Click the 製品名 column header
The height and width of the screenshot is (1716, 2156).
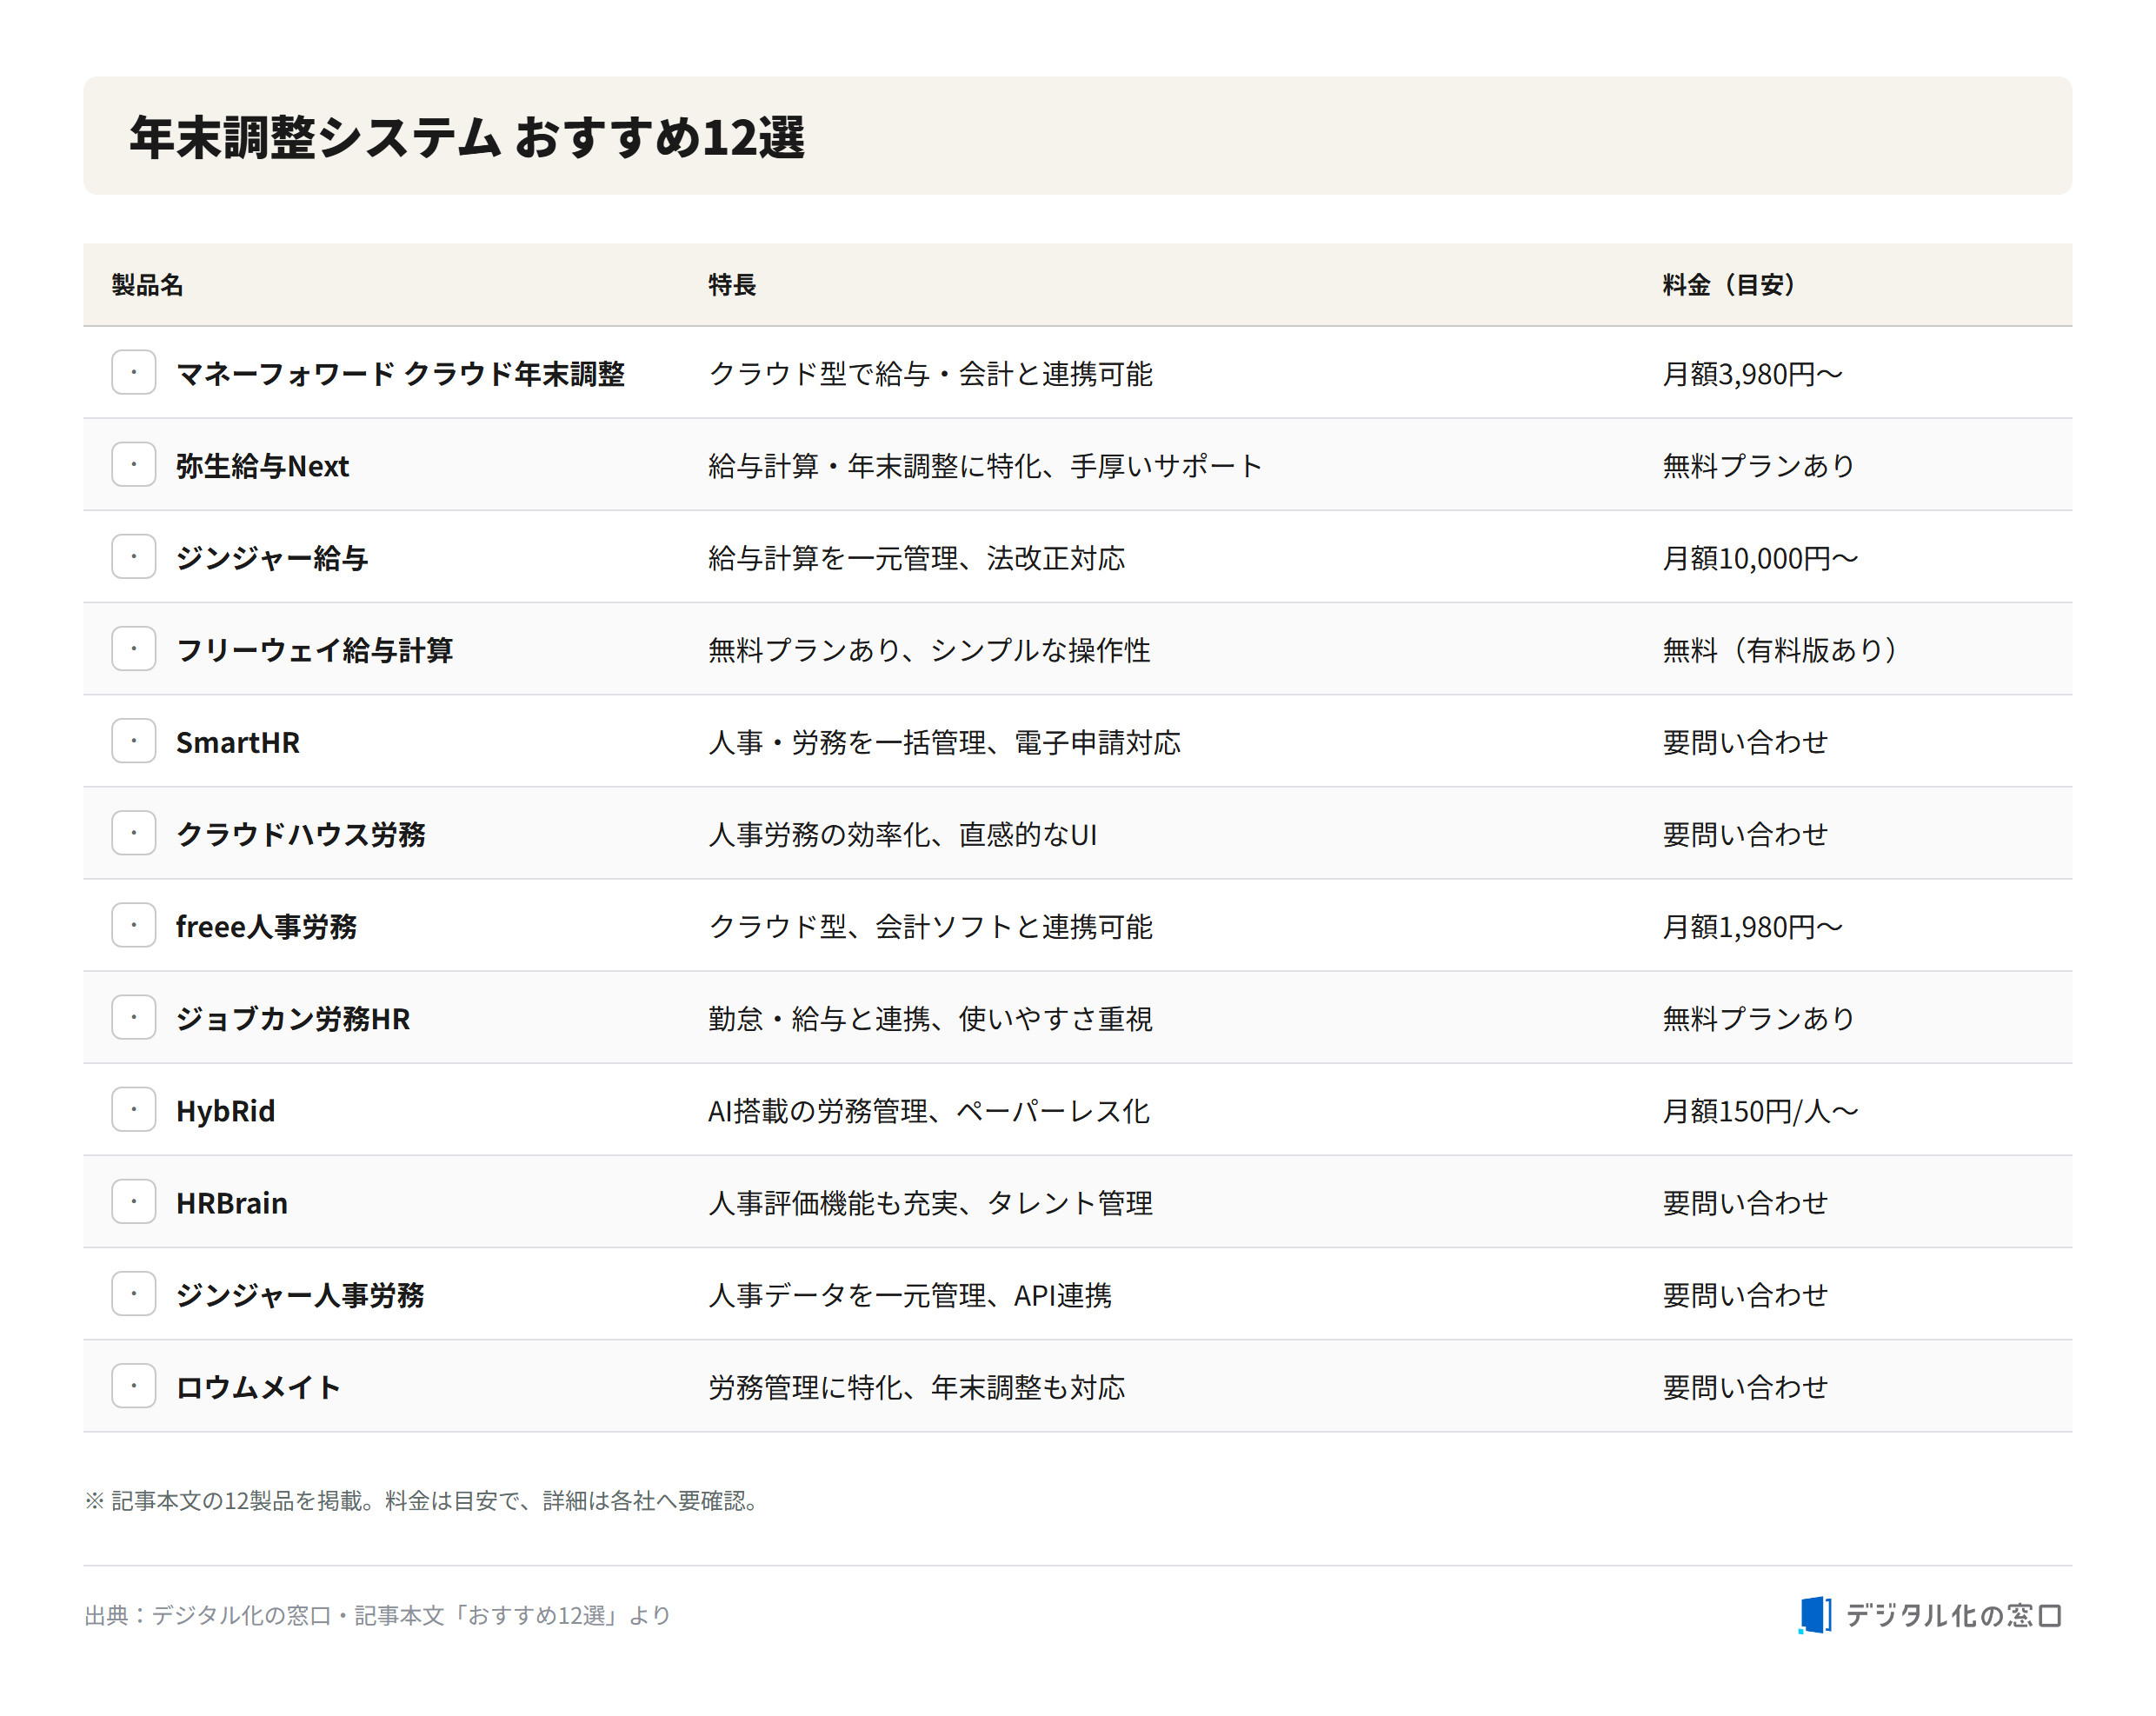147,285
